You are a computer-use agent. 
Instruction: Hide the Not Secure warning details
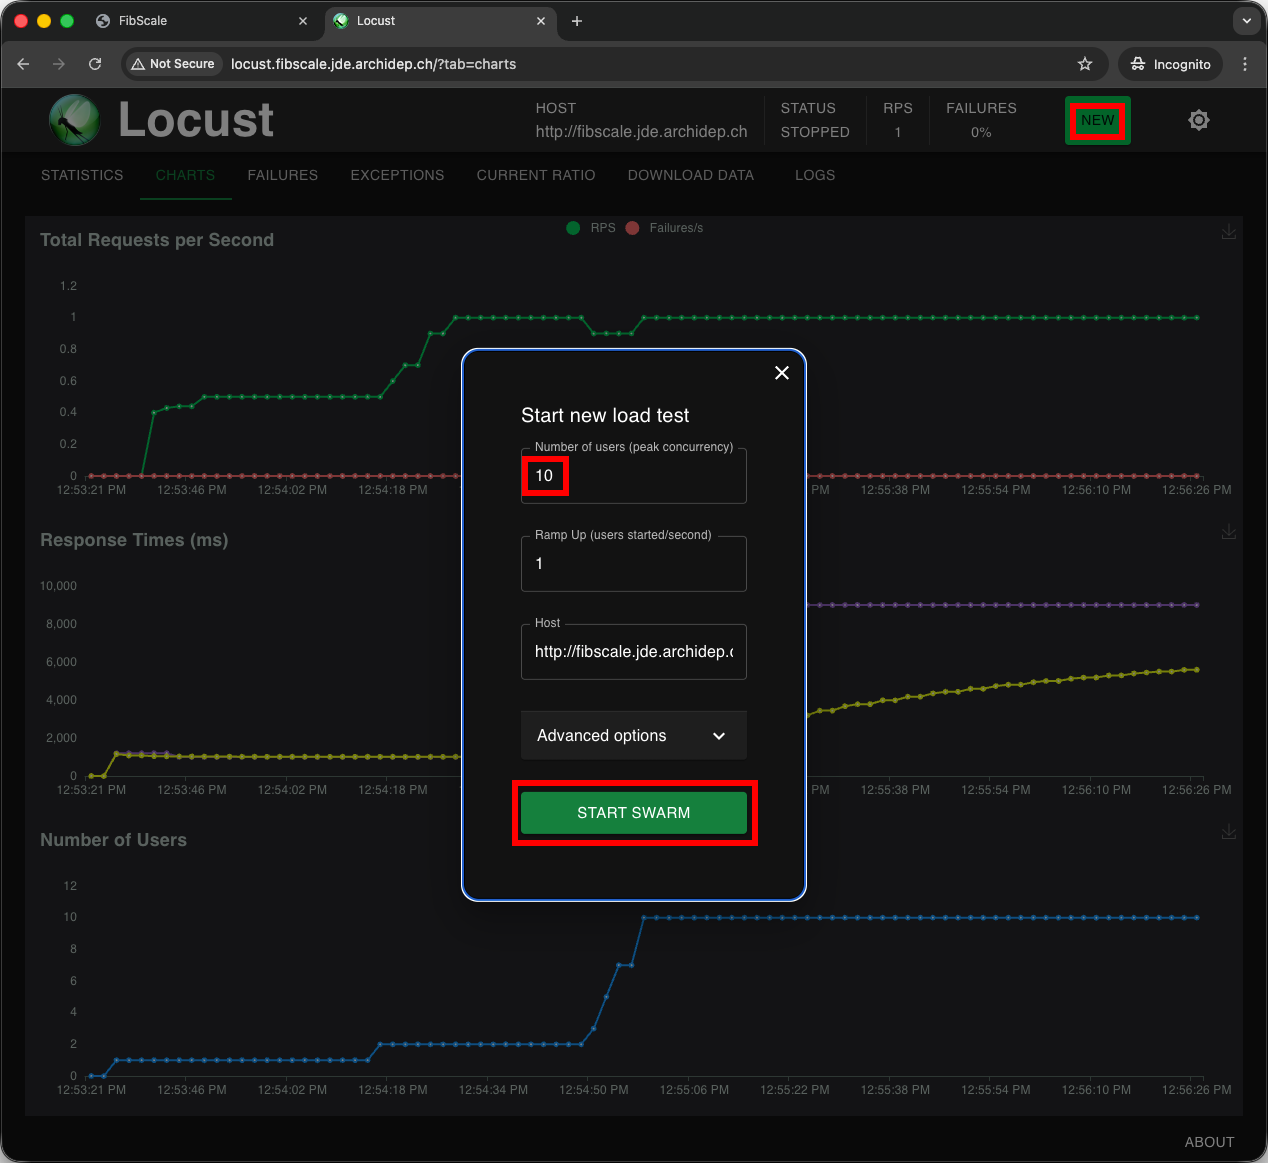point(172,64)
